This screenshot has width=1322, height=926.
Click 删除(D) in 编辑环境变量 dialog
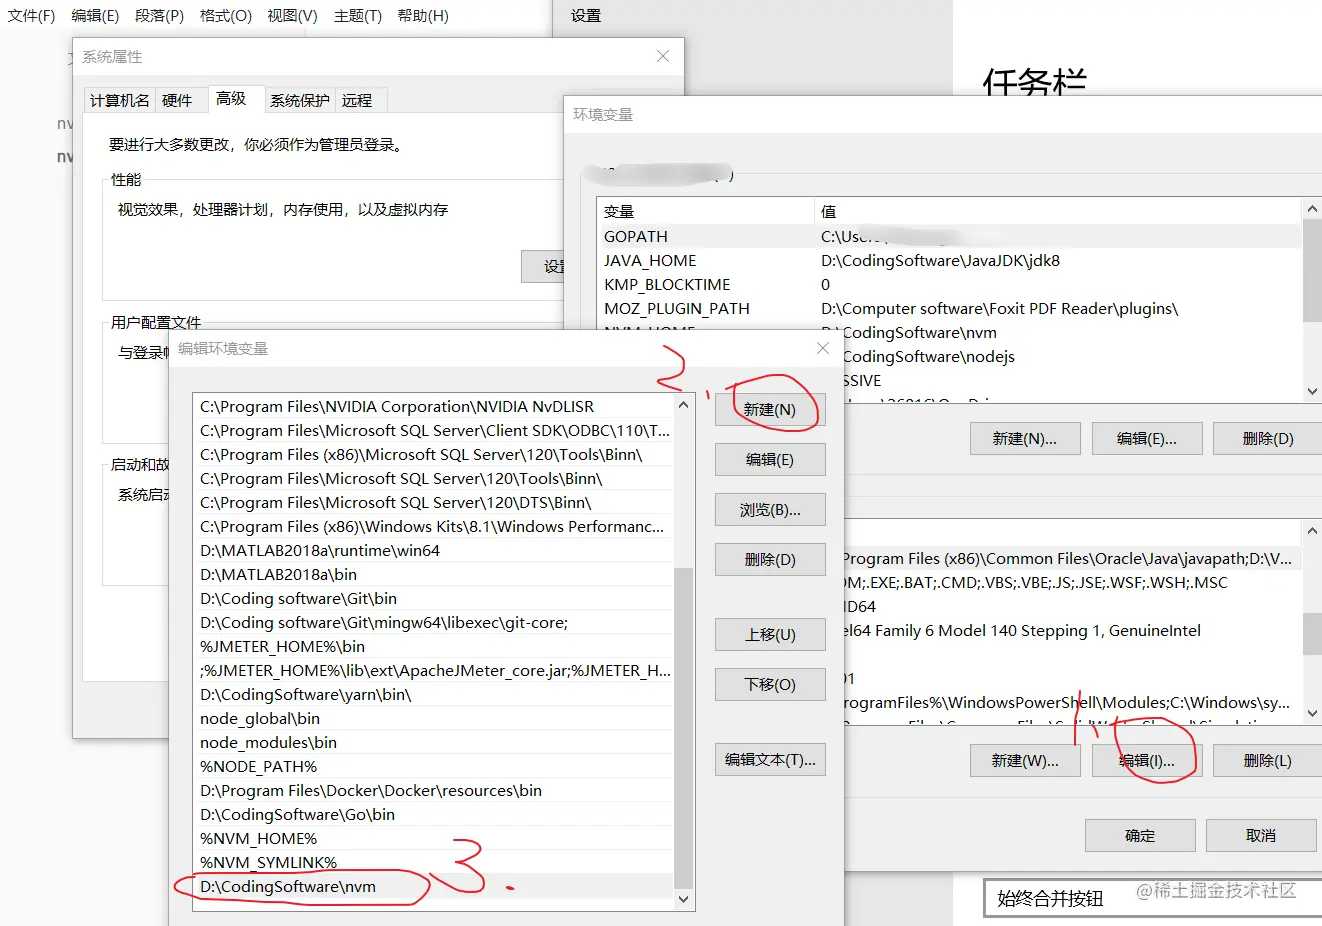(x=770, y=560)
